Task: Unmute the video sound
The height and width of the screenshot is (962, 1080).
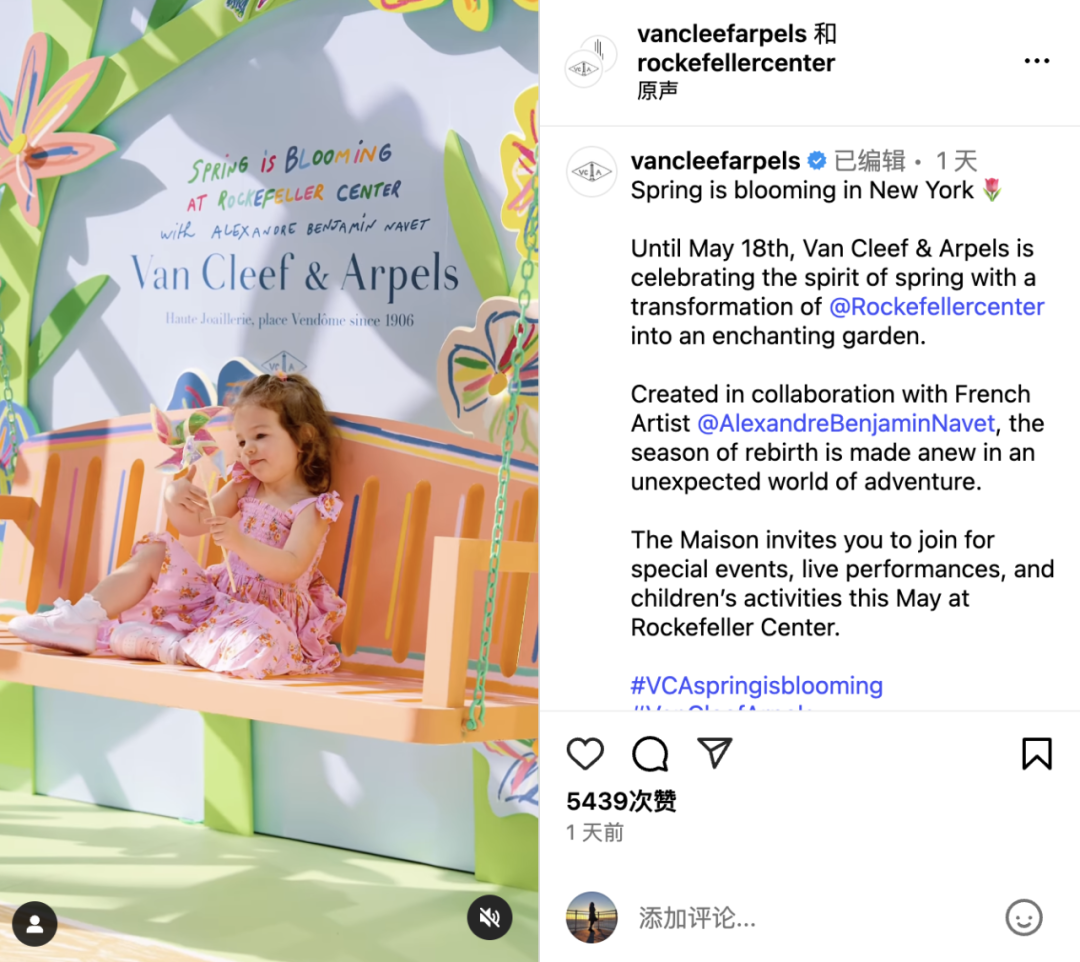Action: click(490, 917)
